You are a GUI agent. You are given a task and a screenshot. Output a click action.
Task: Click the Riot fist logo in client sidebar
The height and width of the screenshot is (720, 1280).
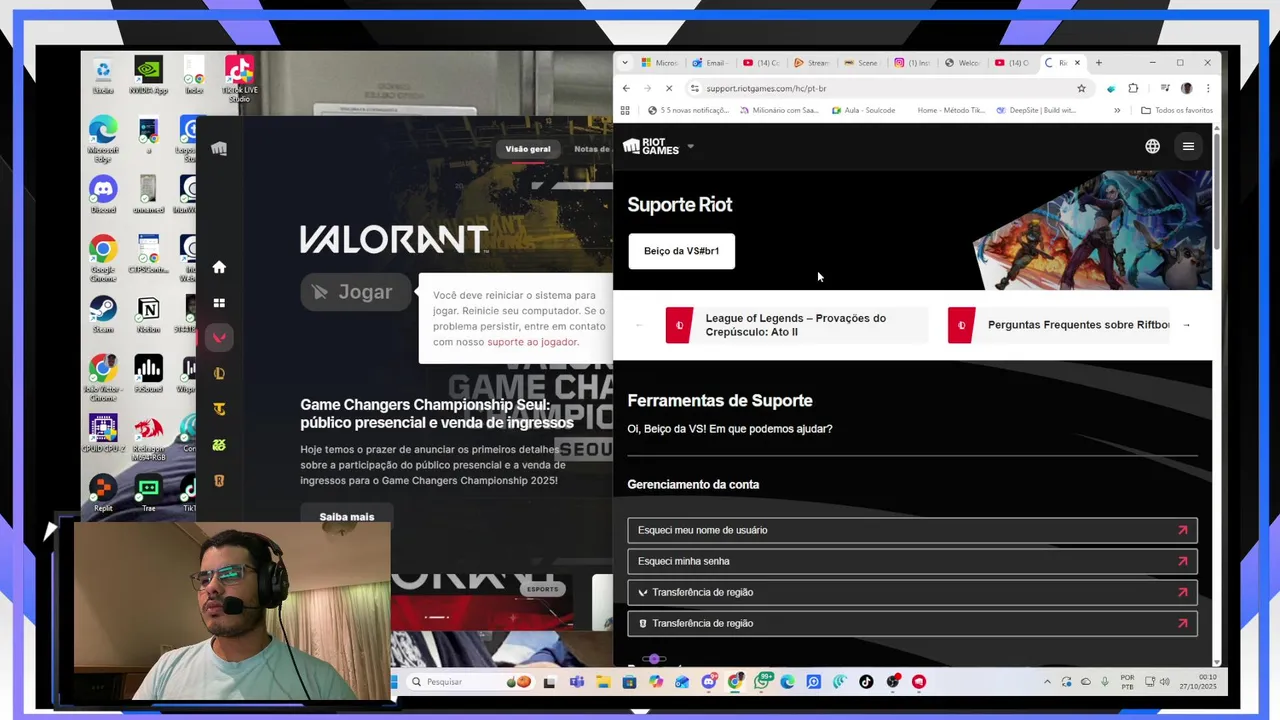click(x=219, y=149)
